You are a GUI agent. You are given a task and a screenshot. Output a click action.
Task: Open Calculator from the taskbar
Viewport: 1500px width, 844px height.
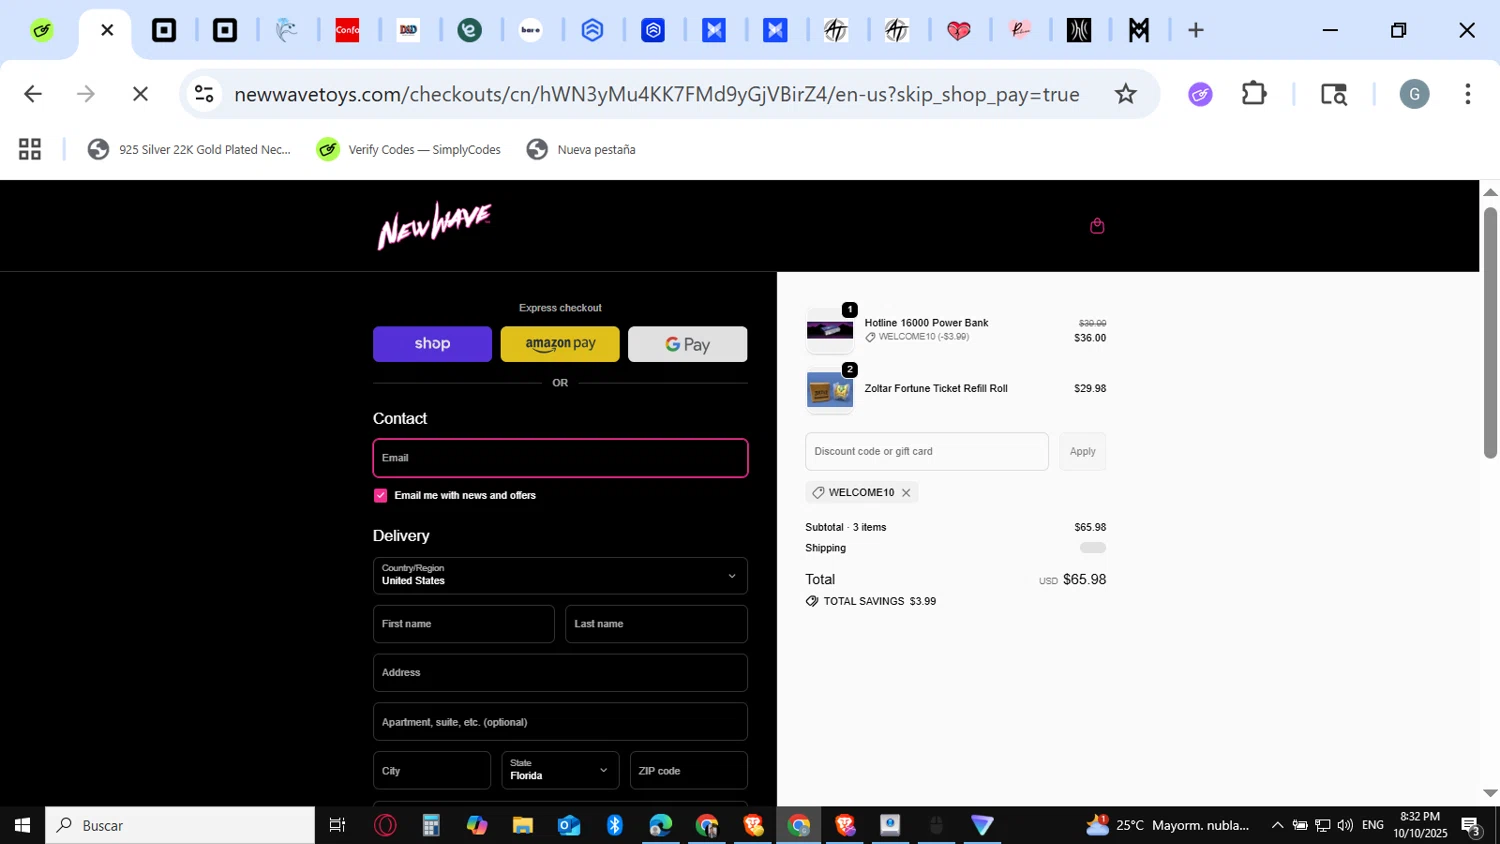pyautogui.click(x=431, y=825)
